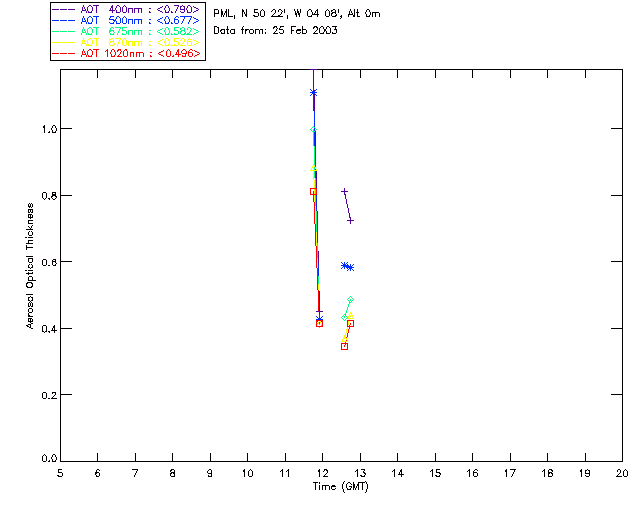Click y-axis tick label 0.2

49,395
